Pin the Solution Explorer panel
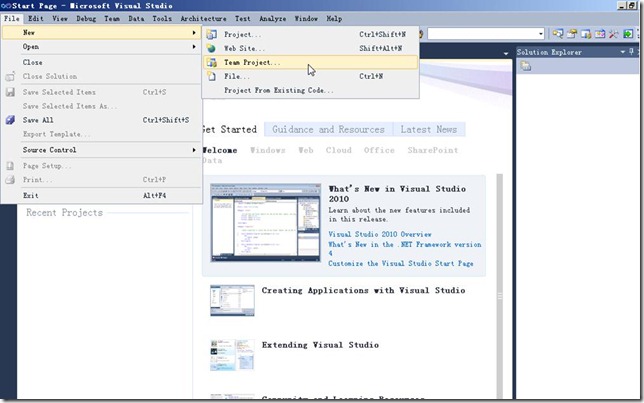 coord(631,52)
